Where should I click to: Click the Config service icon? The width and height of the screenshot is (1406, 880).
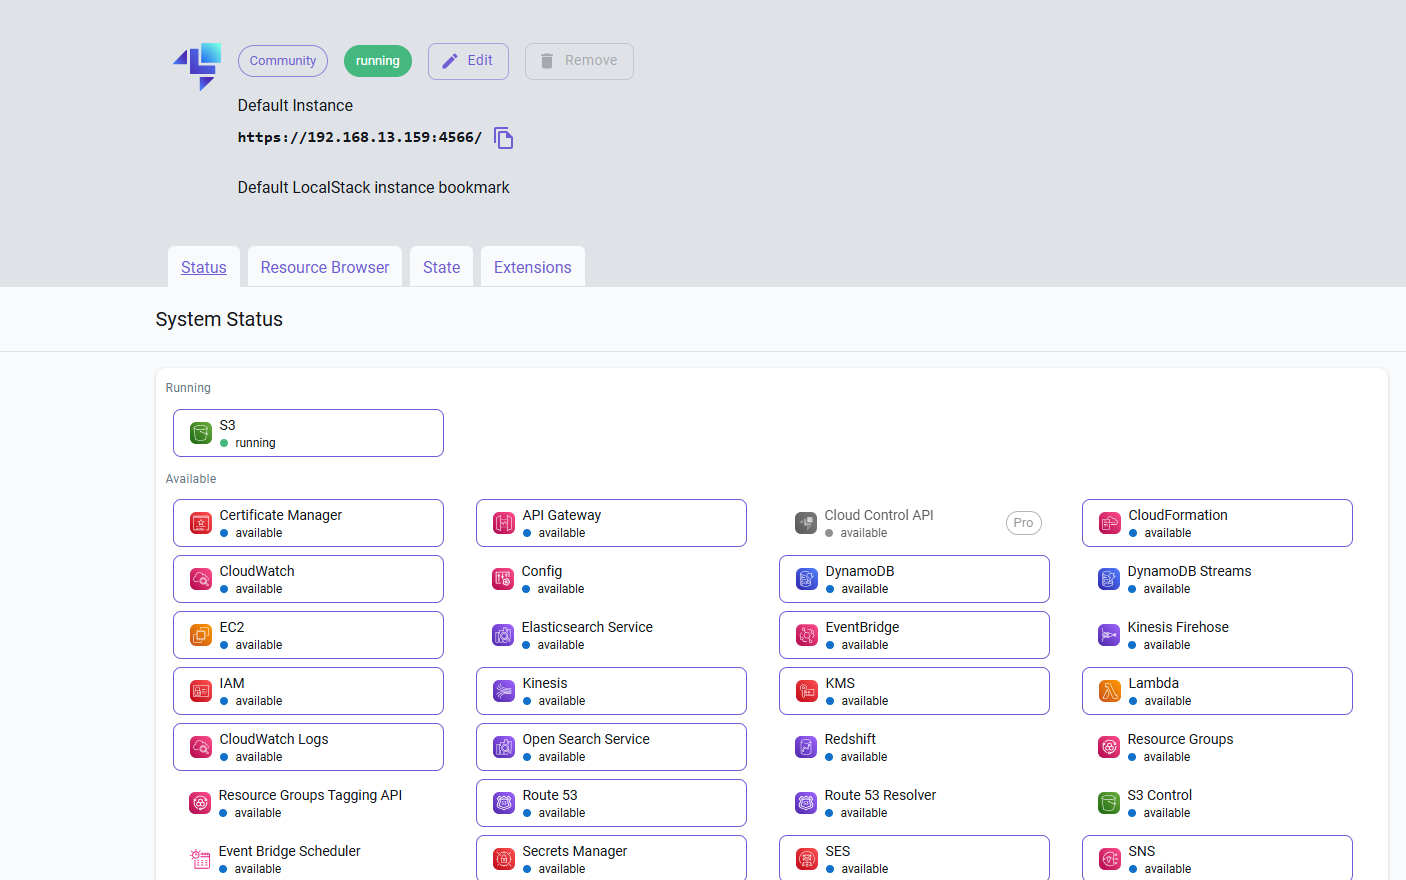pos(503,579)
